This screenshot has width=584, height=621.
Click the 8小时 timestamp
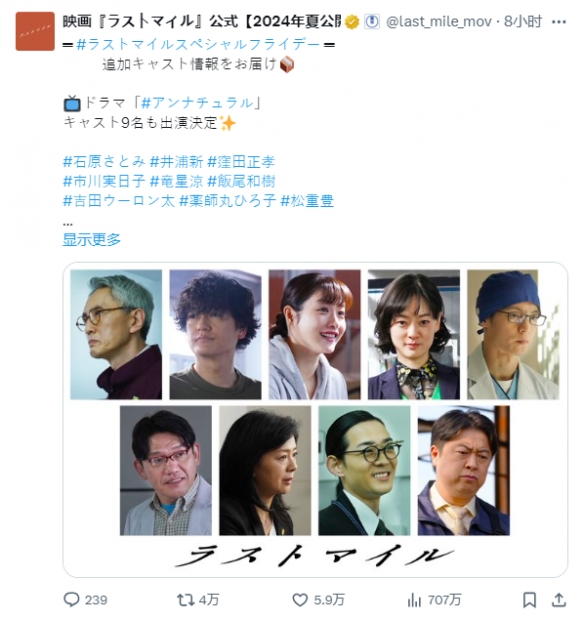(x=523, y=21)
